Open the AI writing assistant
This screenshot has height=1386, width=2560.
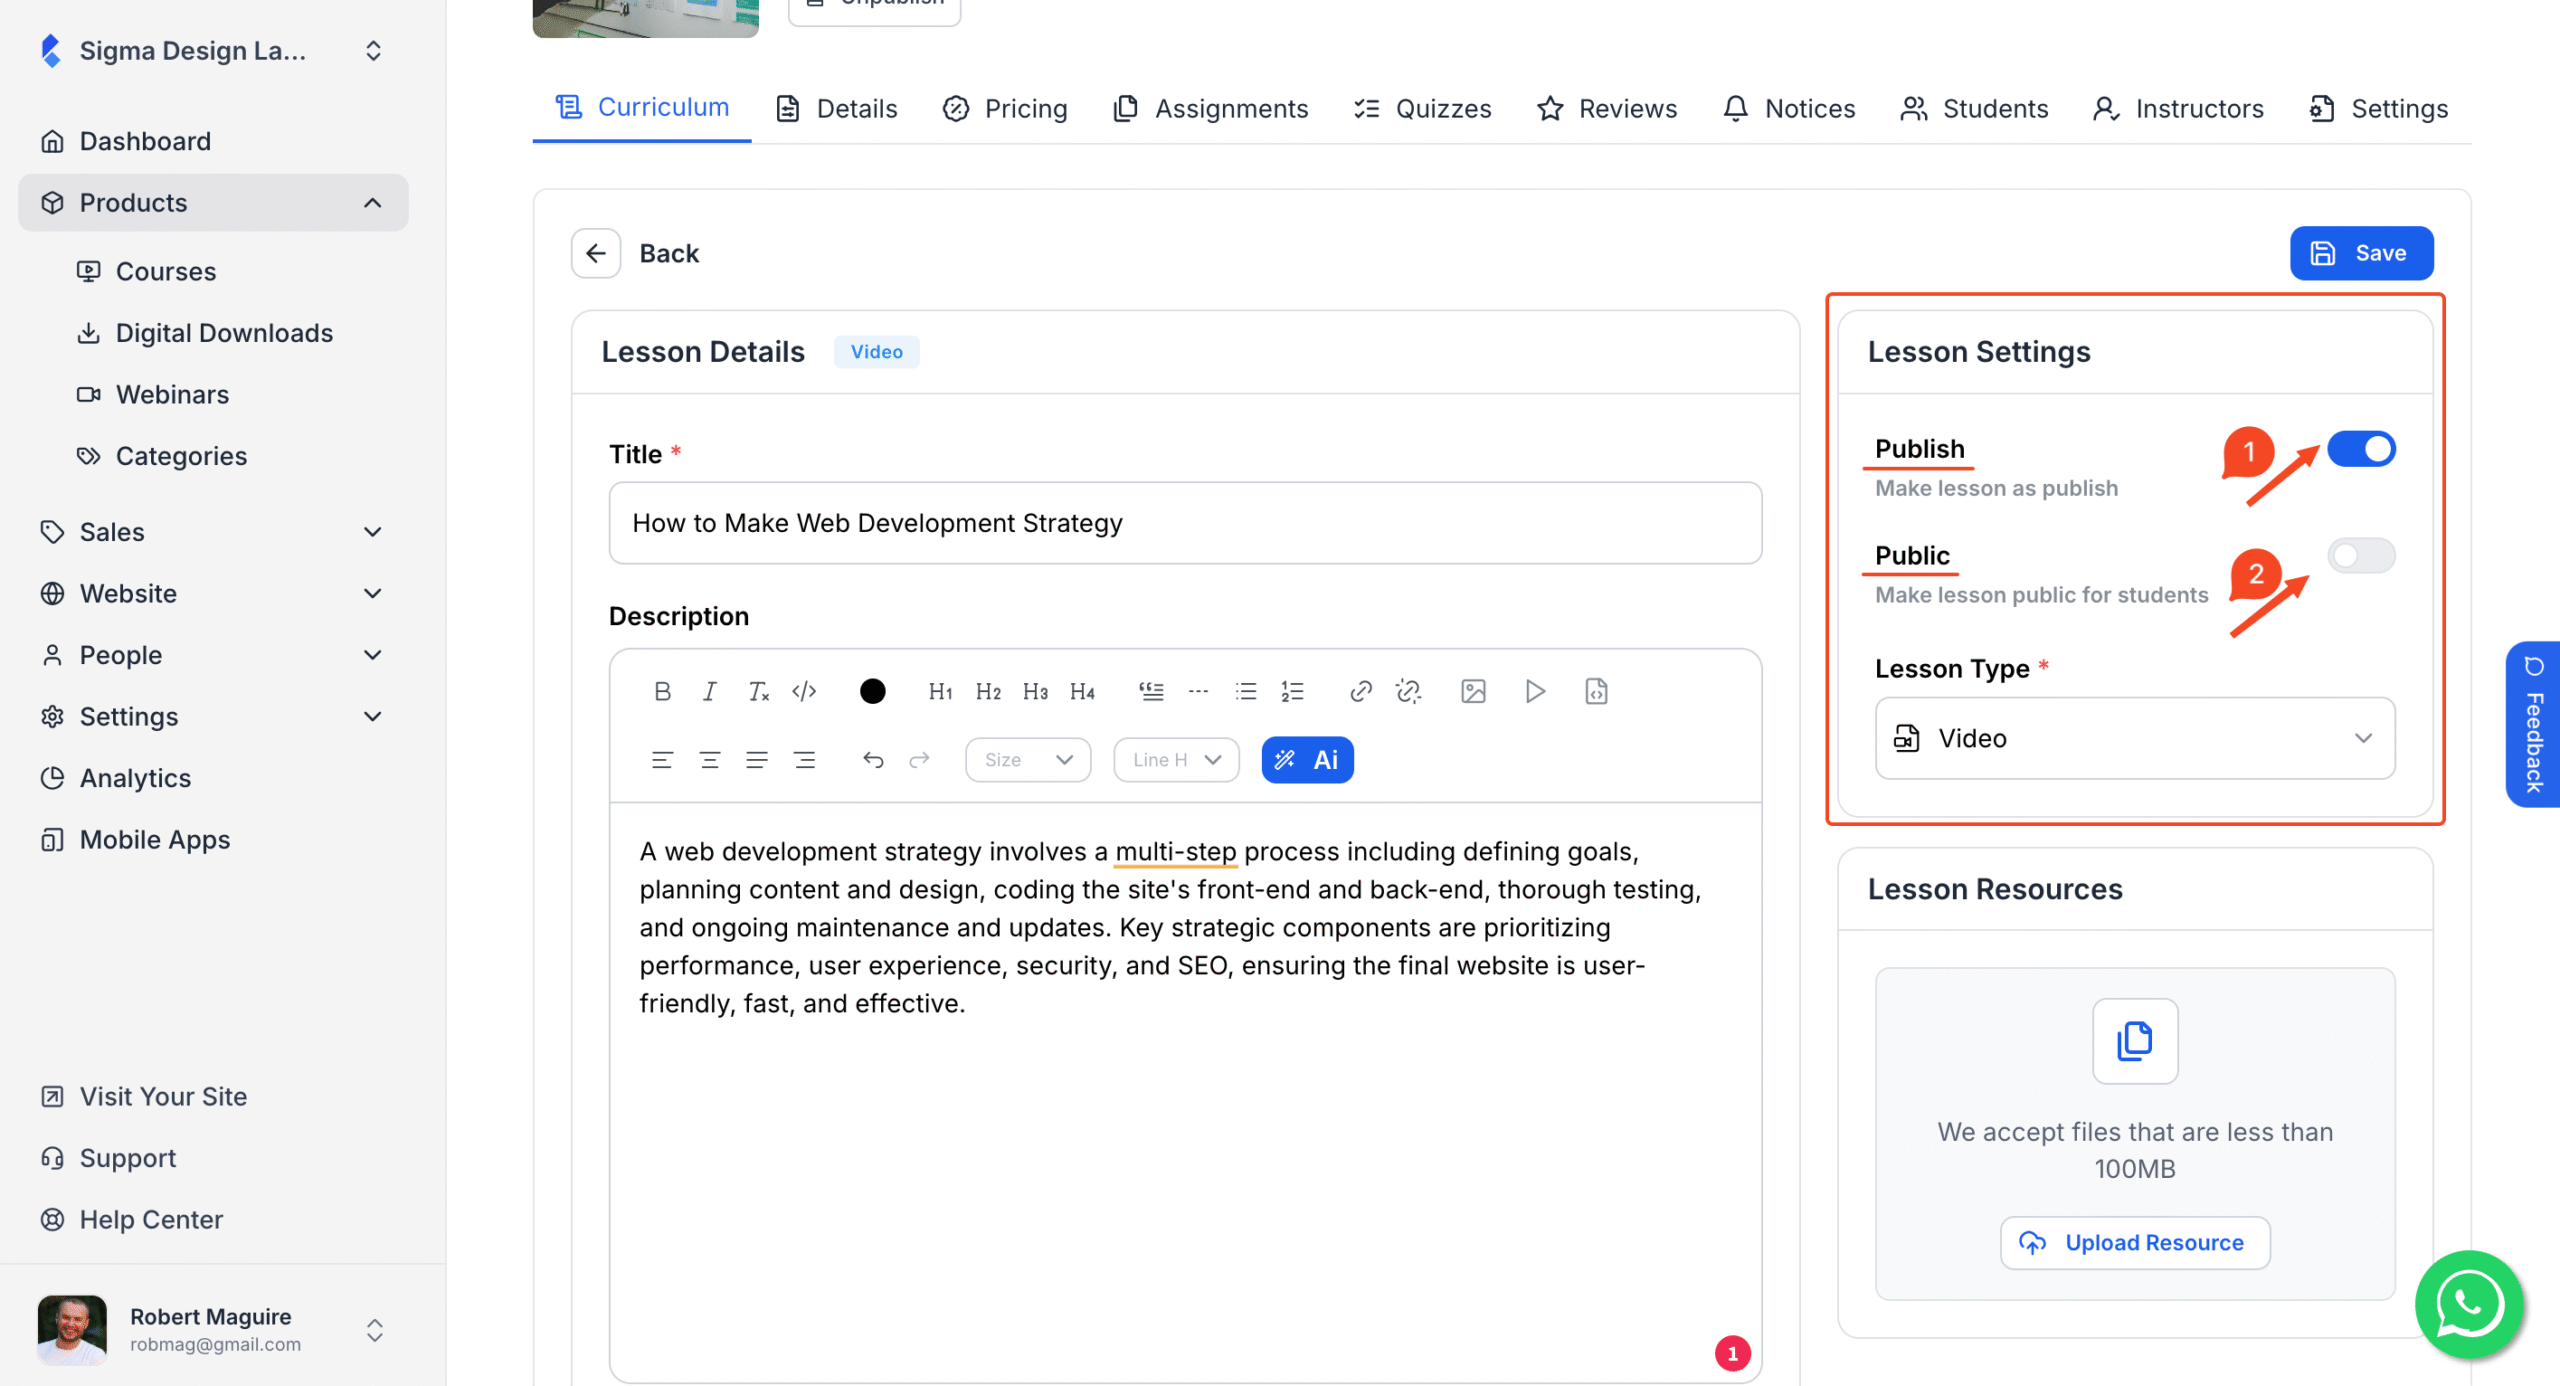pyautogui.click(x=1307, y=759)
